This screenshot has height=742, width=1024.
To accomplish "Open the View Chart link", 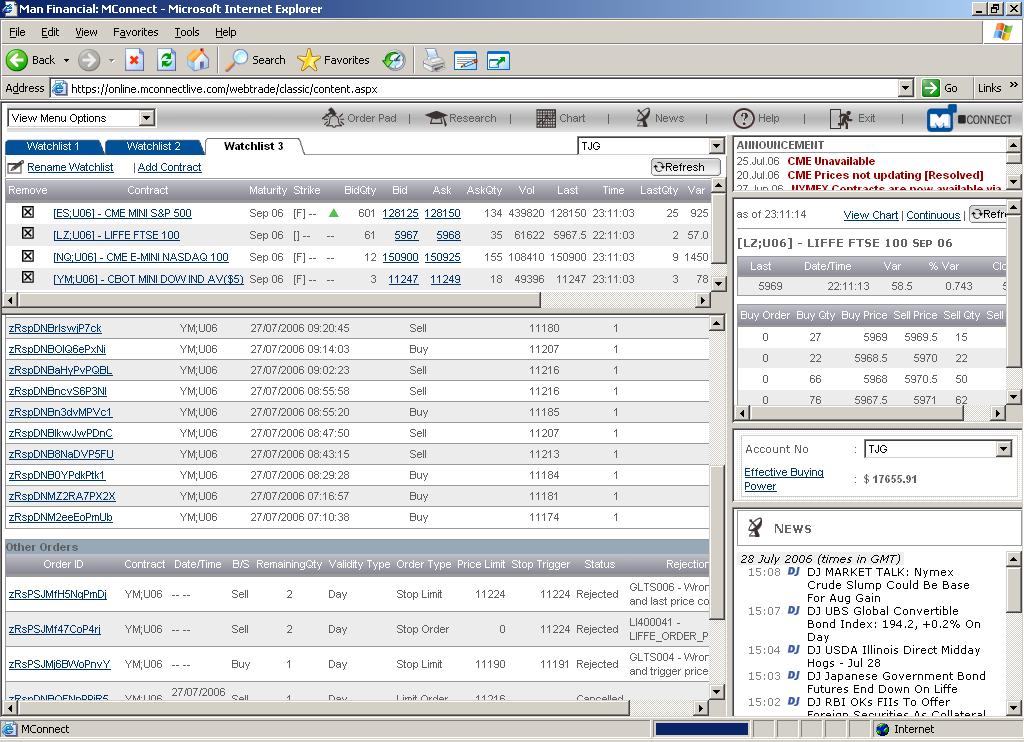I will pos(871,215).
